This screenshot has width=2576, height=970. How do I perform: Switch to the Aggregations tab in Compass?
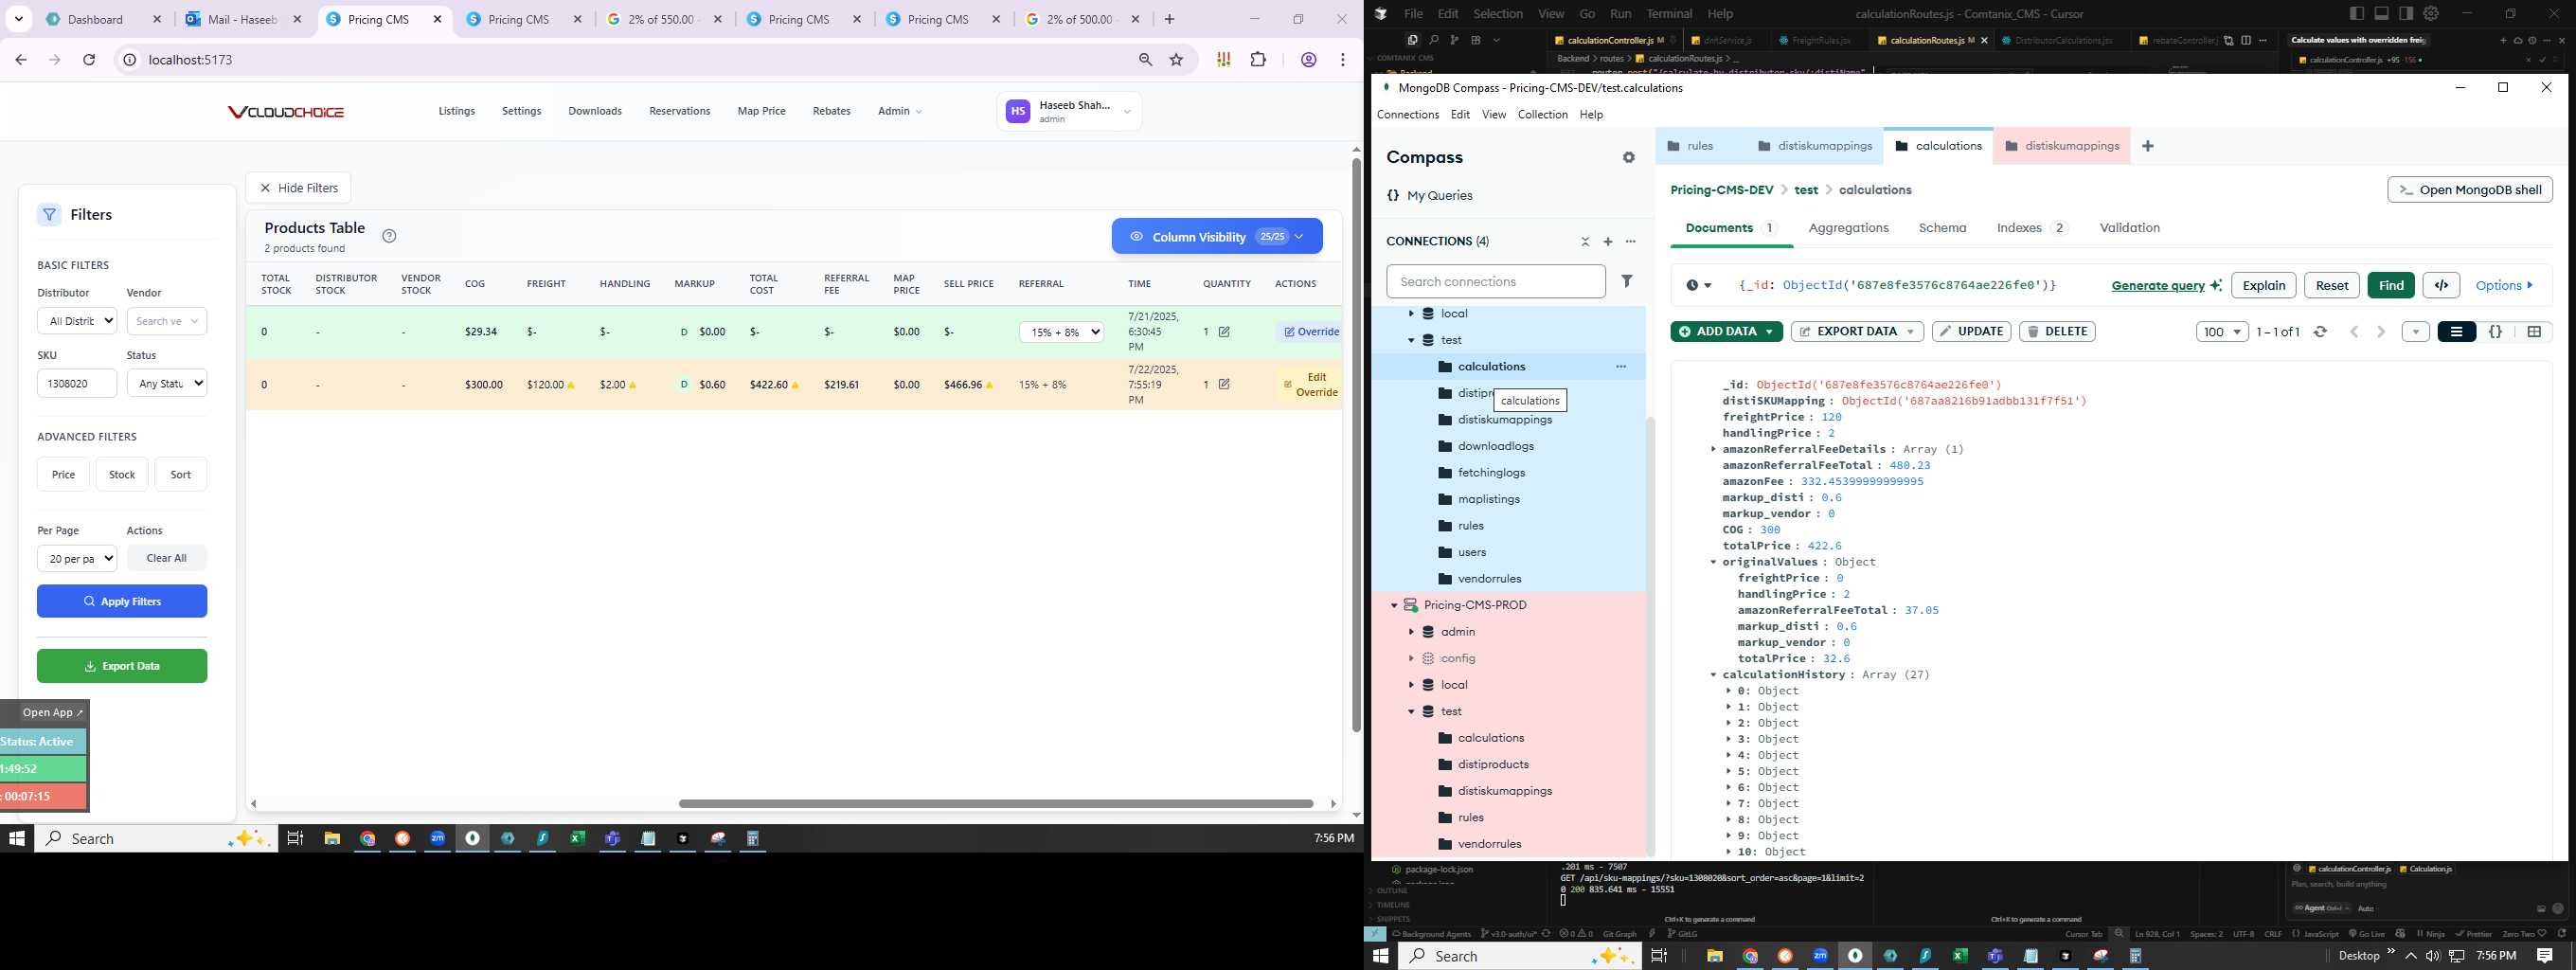point(1848,228)
